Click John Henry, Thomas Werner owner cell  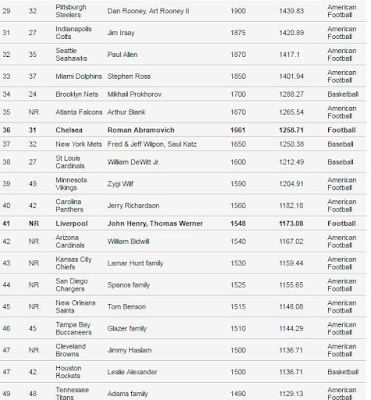coord(155,223)
